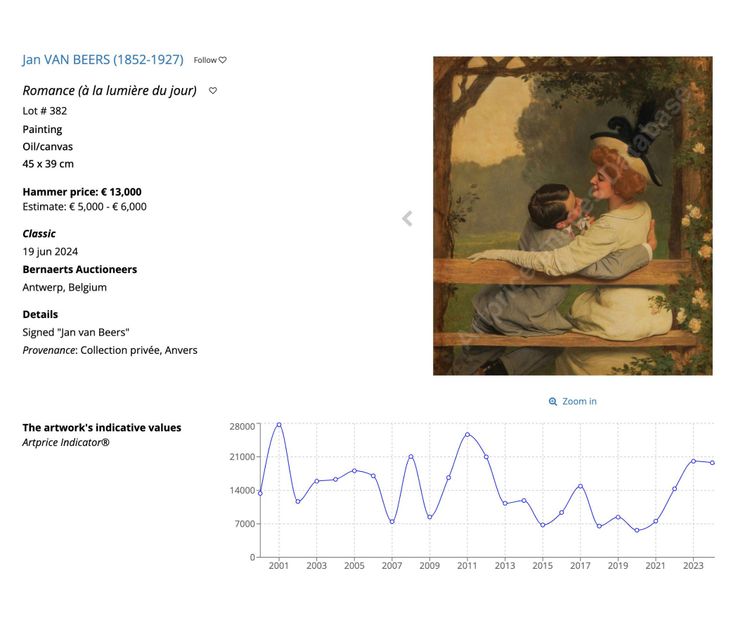Click the Follow label next to artist
This screenshot has height=626, width=750.
pos(205,60)
